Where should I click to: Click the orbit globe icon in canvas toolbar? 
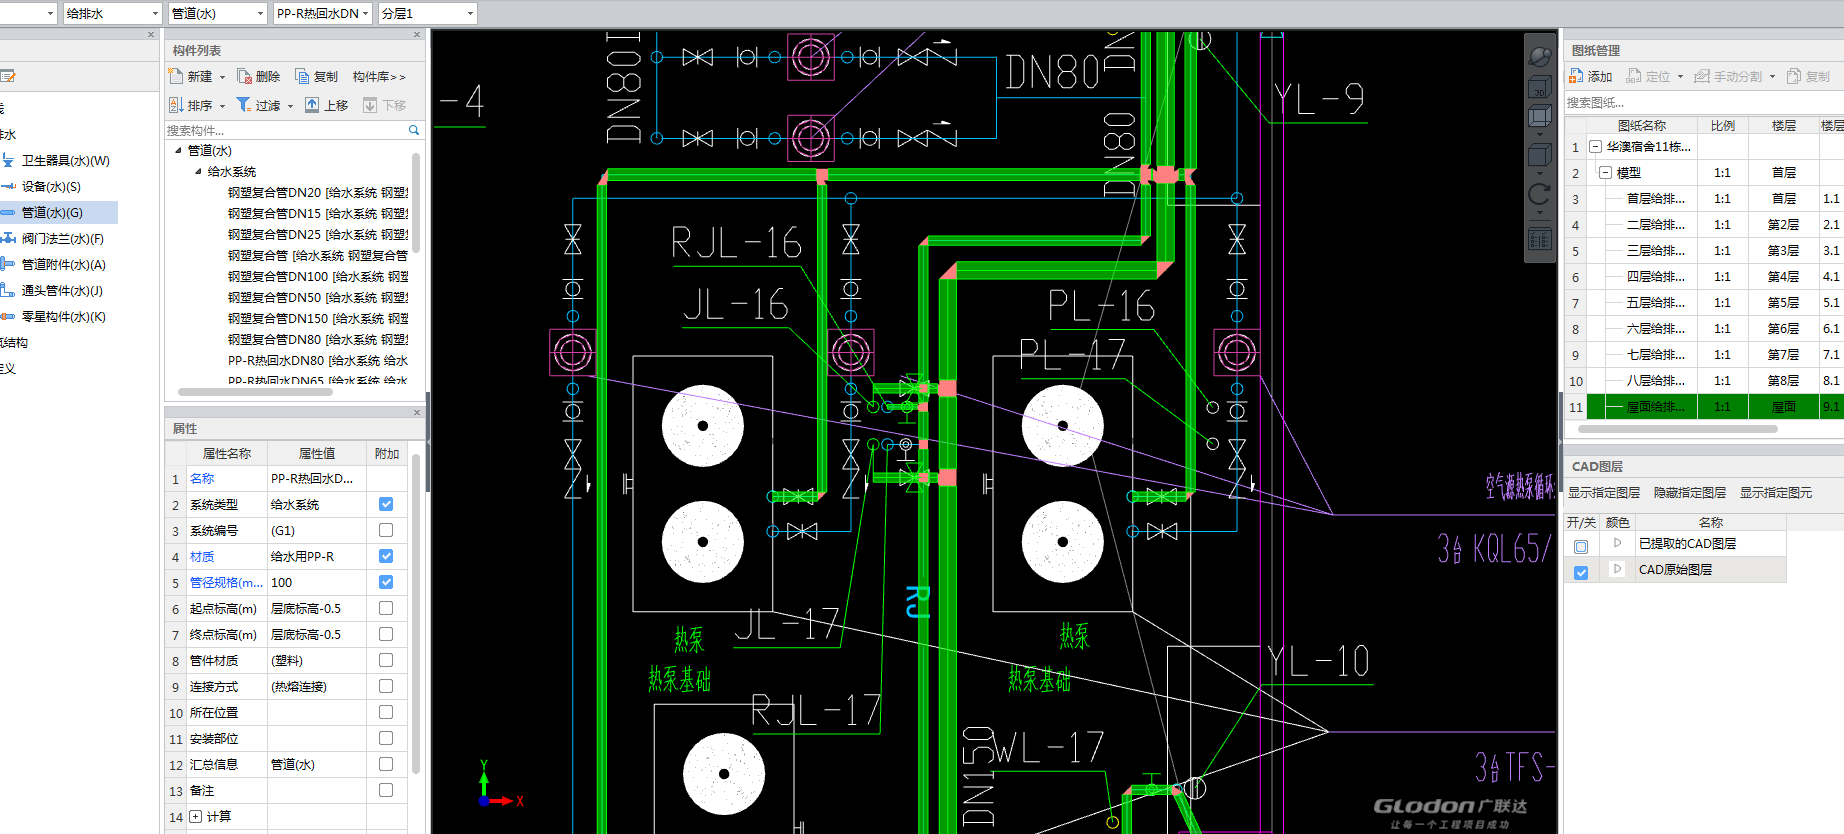pyautogui.click(x=1540, y=58)
